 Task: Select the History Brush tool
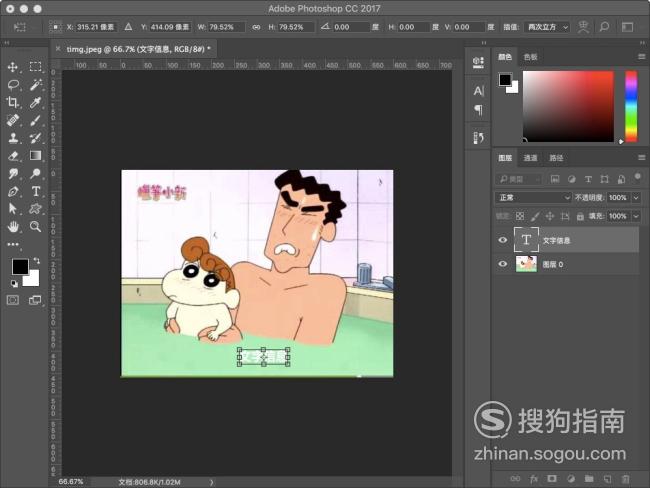(35, 138)
